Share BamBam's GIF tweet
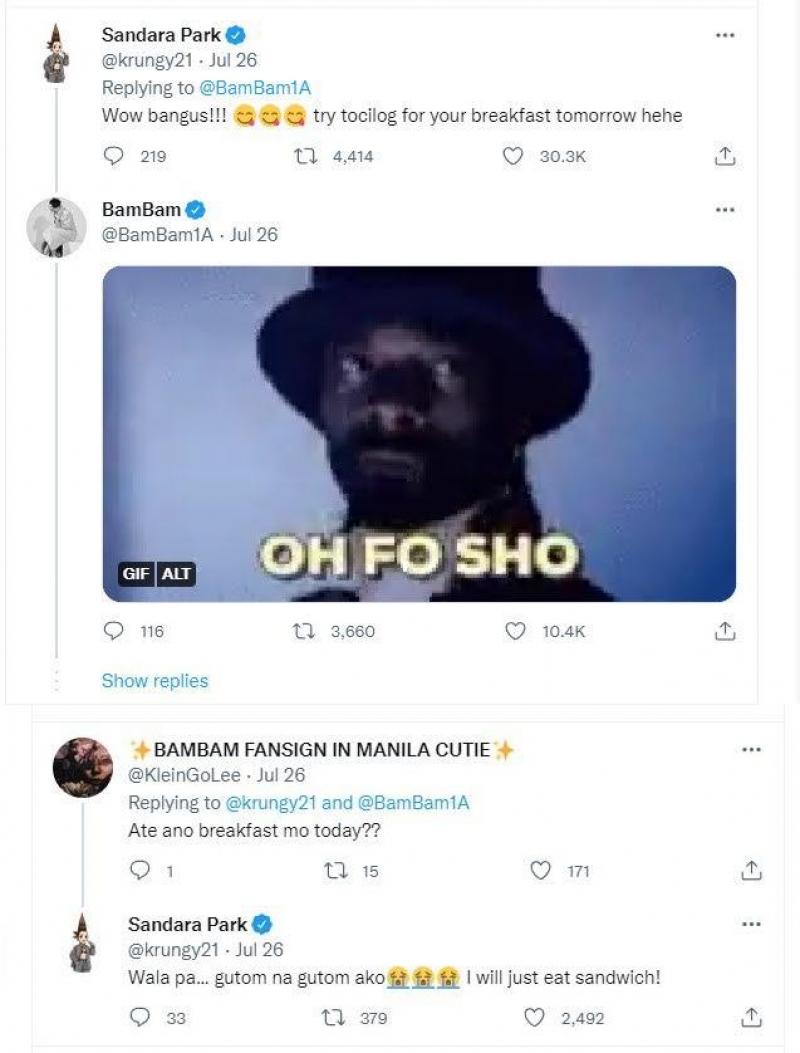This screenshot has height=1053, width=800. [x=727, y=631]
